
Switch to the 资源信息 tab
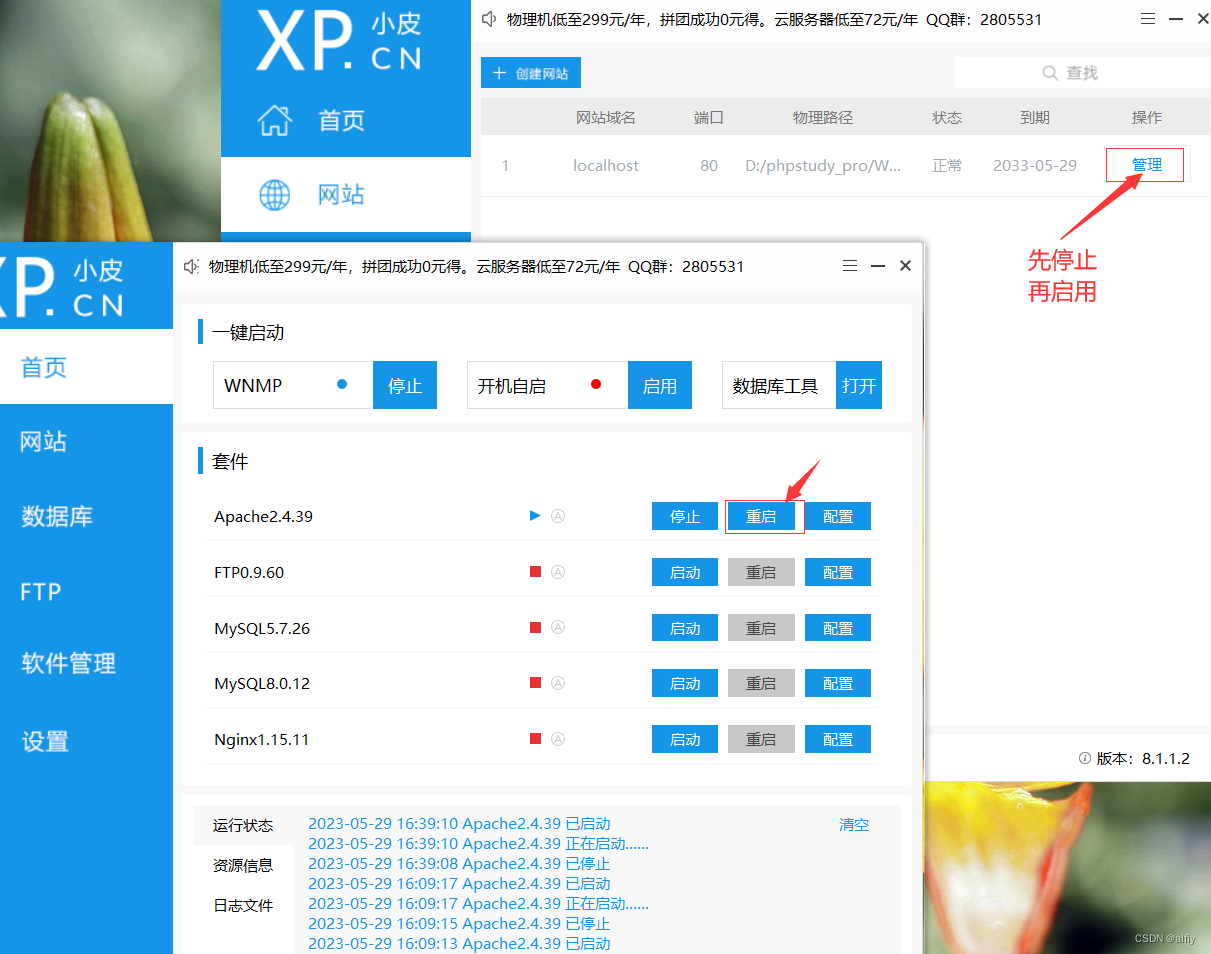click(243, 865)
